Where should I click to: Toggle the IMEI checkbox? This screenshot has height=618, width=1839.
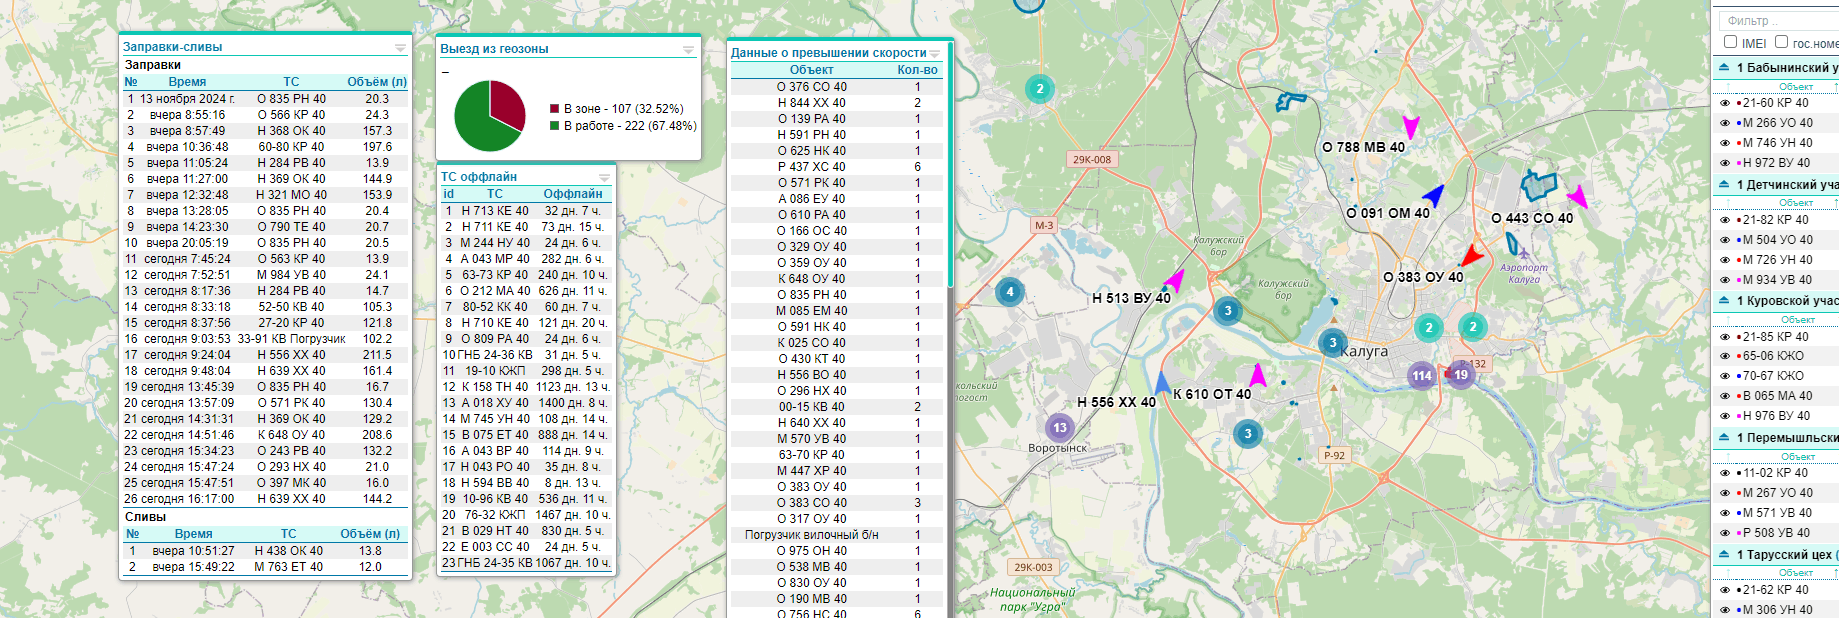pyautogui.click(x=1730, y=42)
